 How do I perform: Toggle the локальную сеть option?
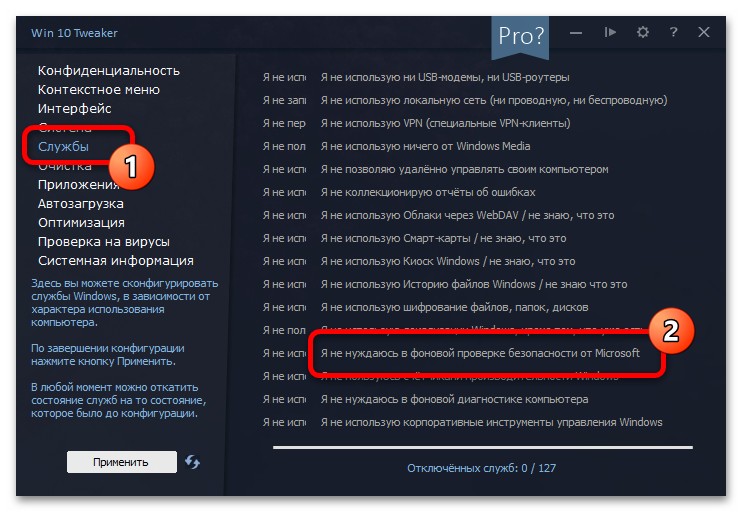point(494,100)
